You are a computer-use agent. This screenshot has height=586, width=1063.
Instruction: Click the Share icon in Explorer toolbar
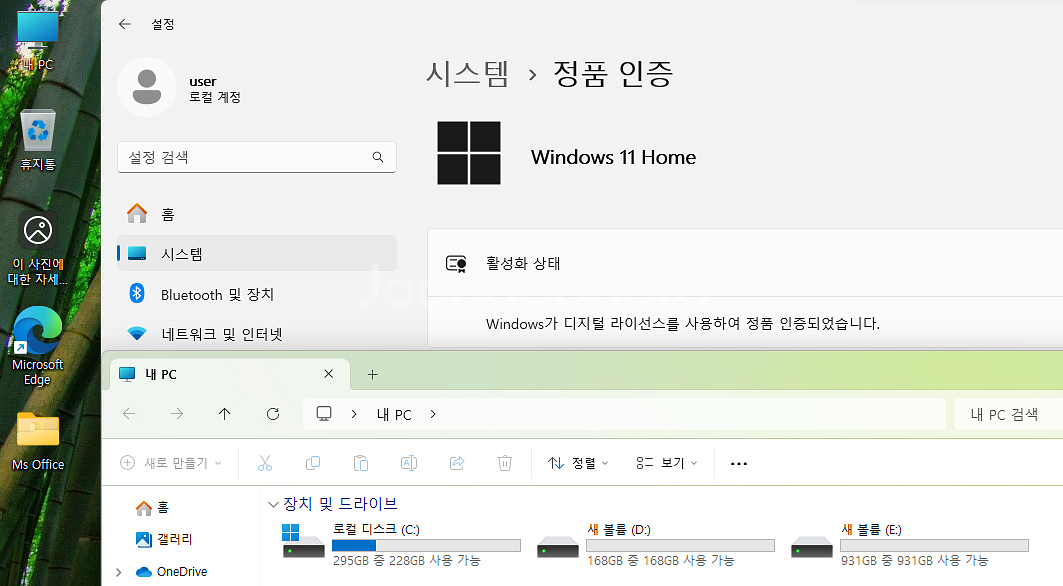(457, 463)
